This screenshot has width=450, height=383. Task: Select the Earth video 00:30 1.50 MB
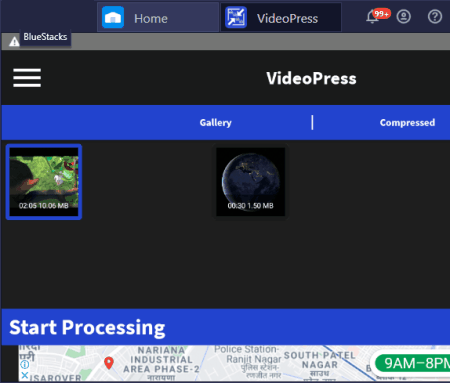click(250, 182)
